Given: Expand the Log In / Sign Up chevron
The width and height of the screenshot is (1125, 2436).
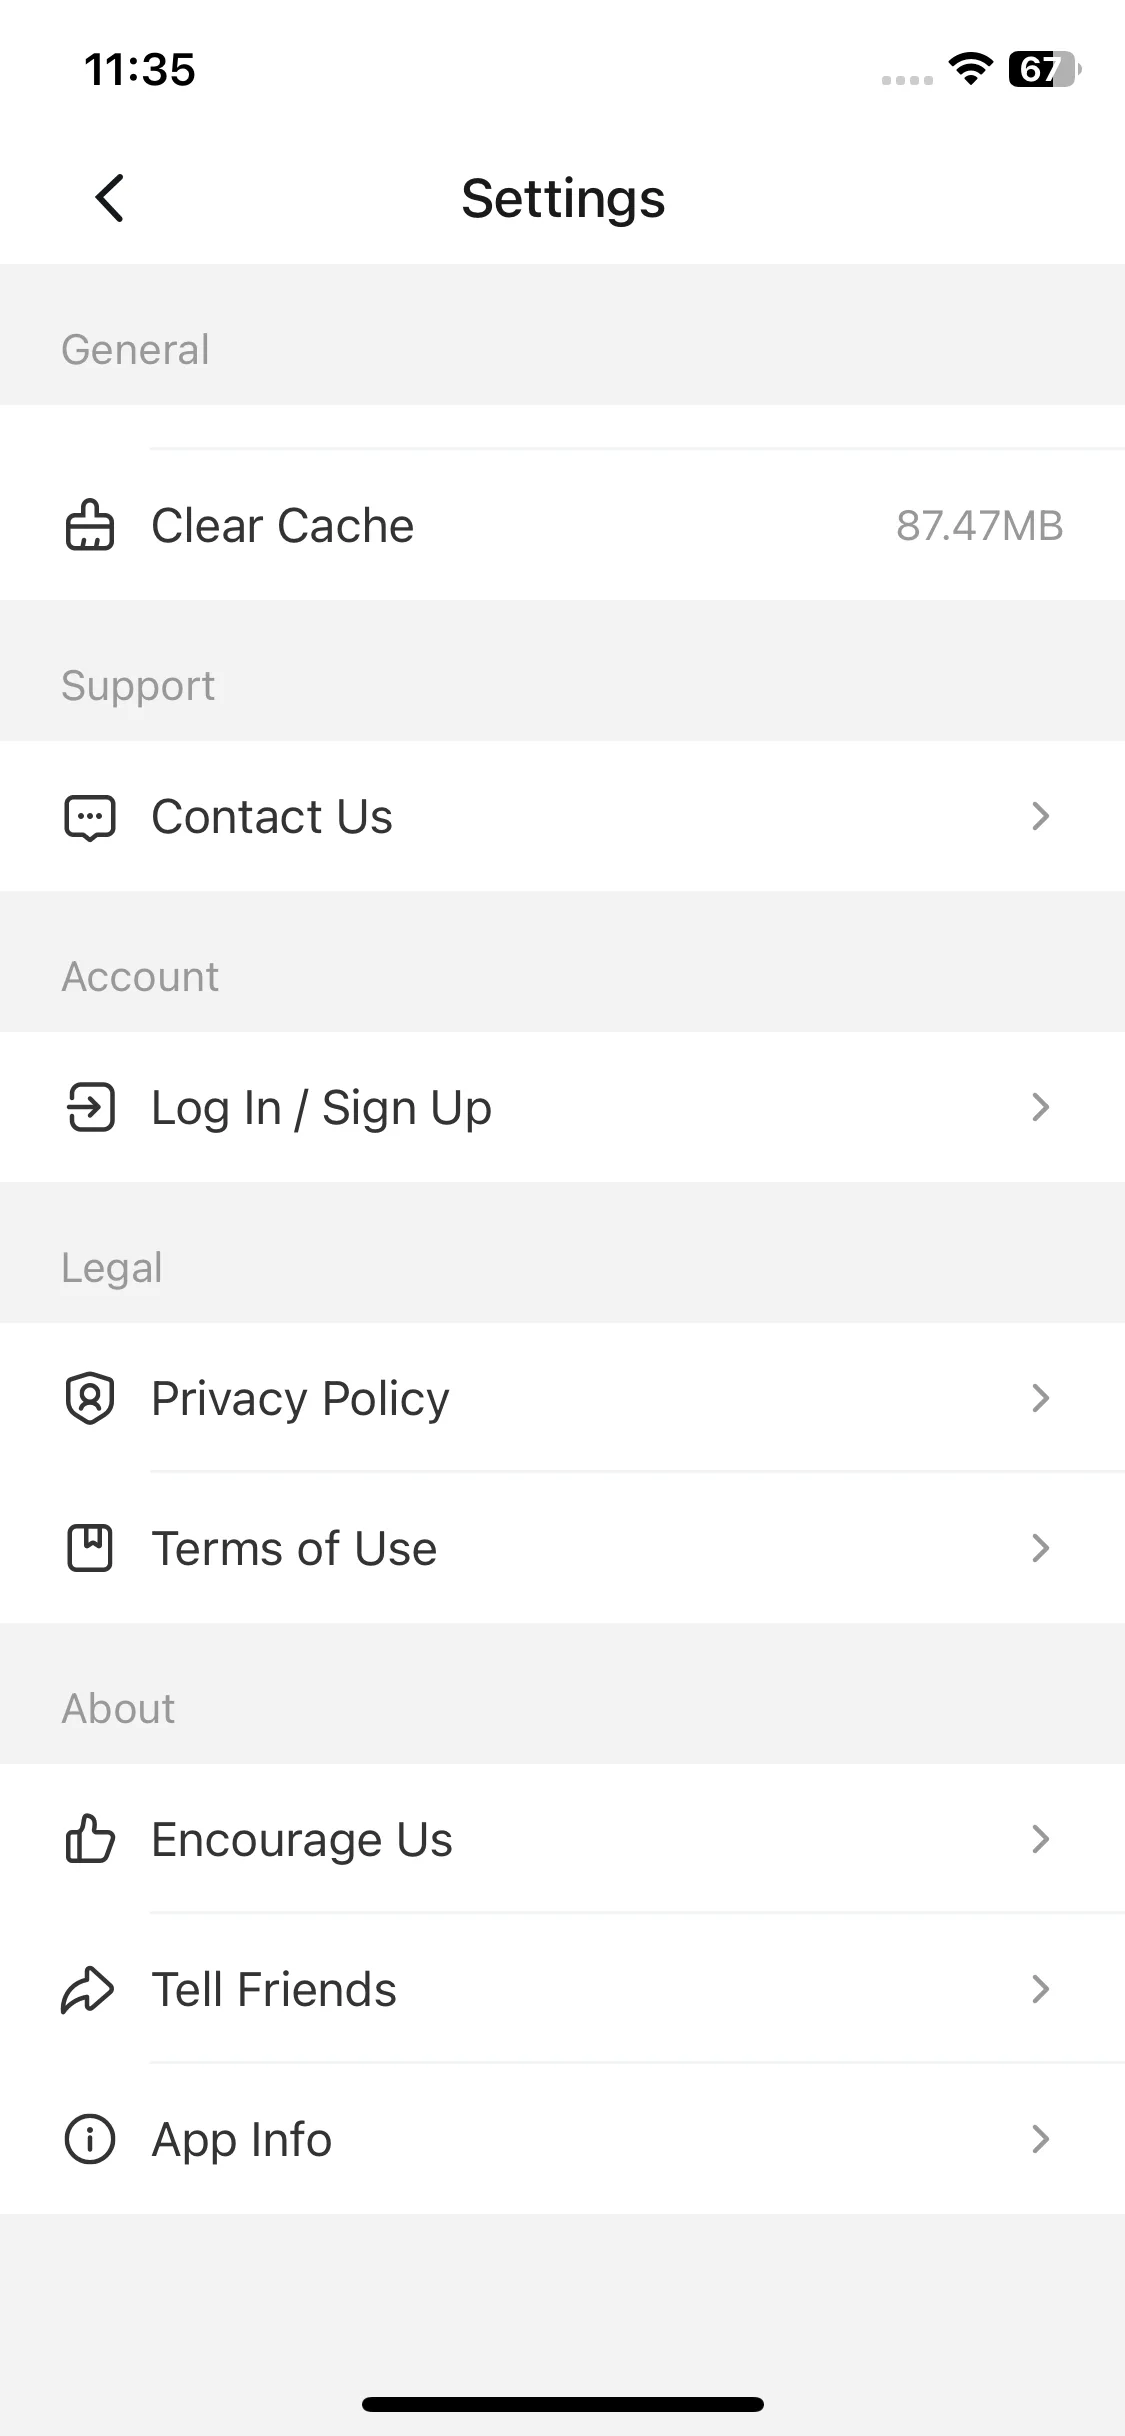Looking at the screenshot, I should (1040, 1107).
